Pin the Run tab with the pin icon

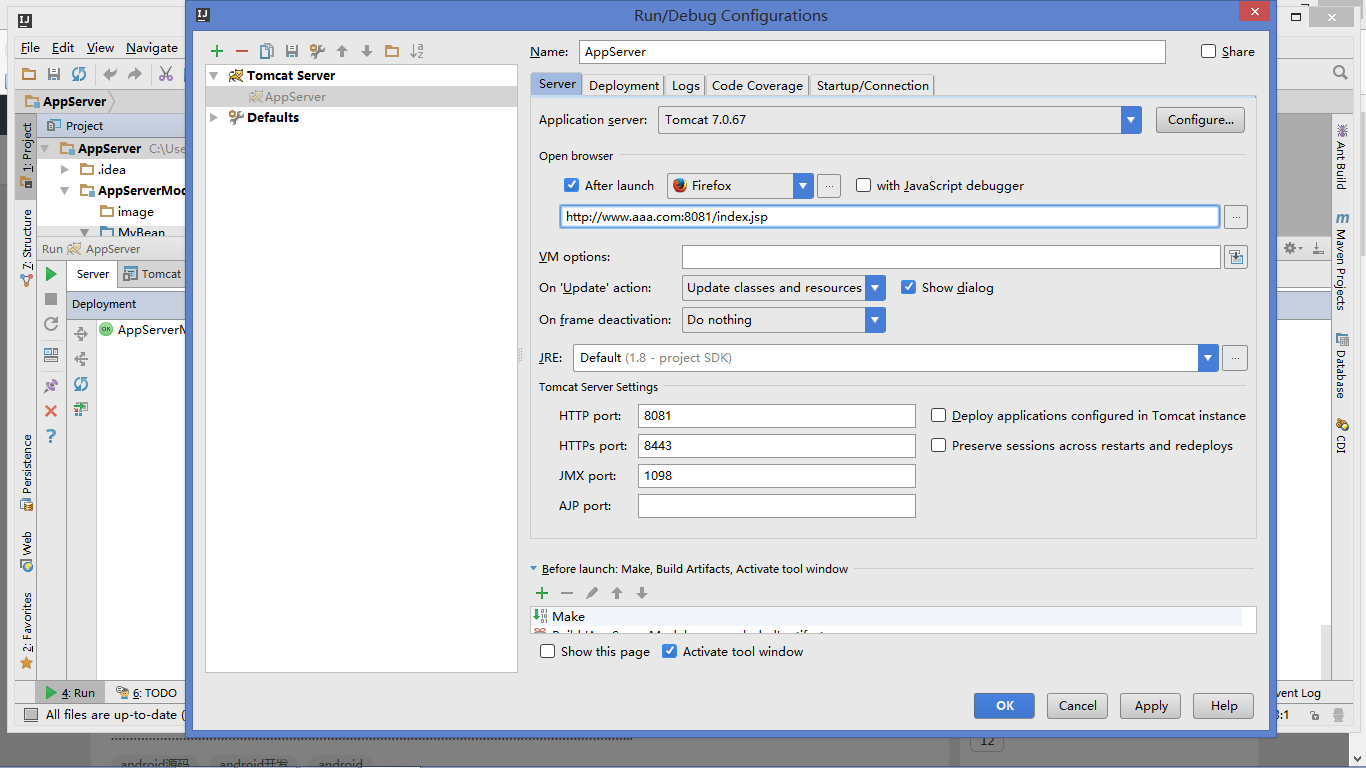[x=51, y=385]
